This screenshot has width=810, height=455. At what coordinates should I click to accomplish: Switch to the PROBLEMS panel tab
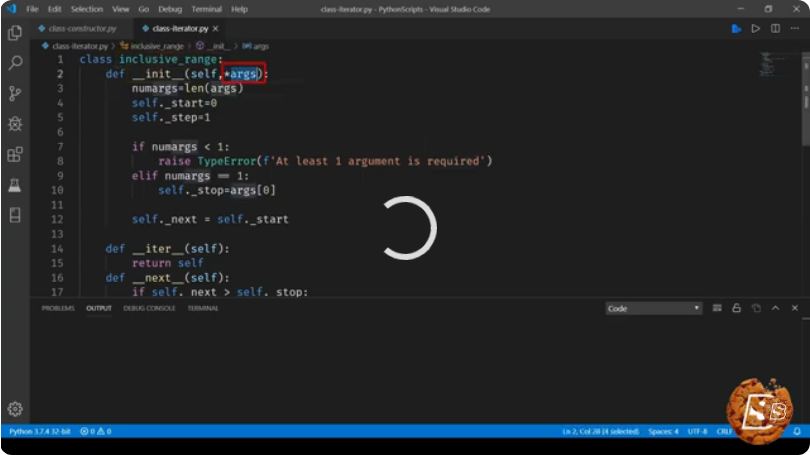tap(58, 308)
